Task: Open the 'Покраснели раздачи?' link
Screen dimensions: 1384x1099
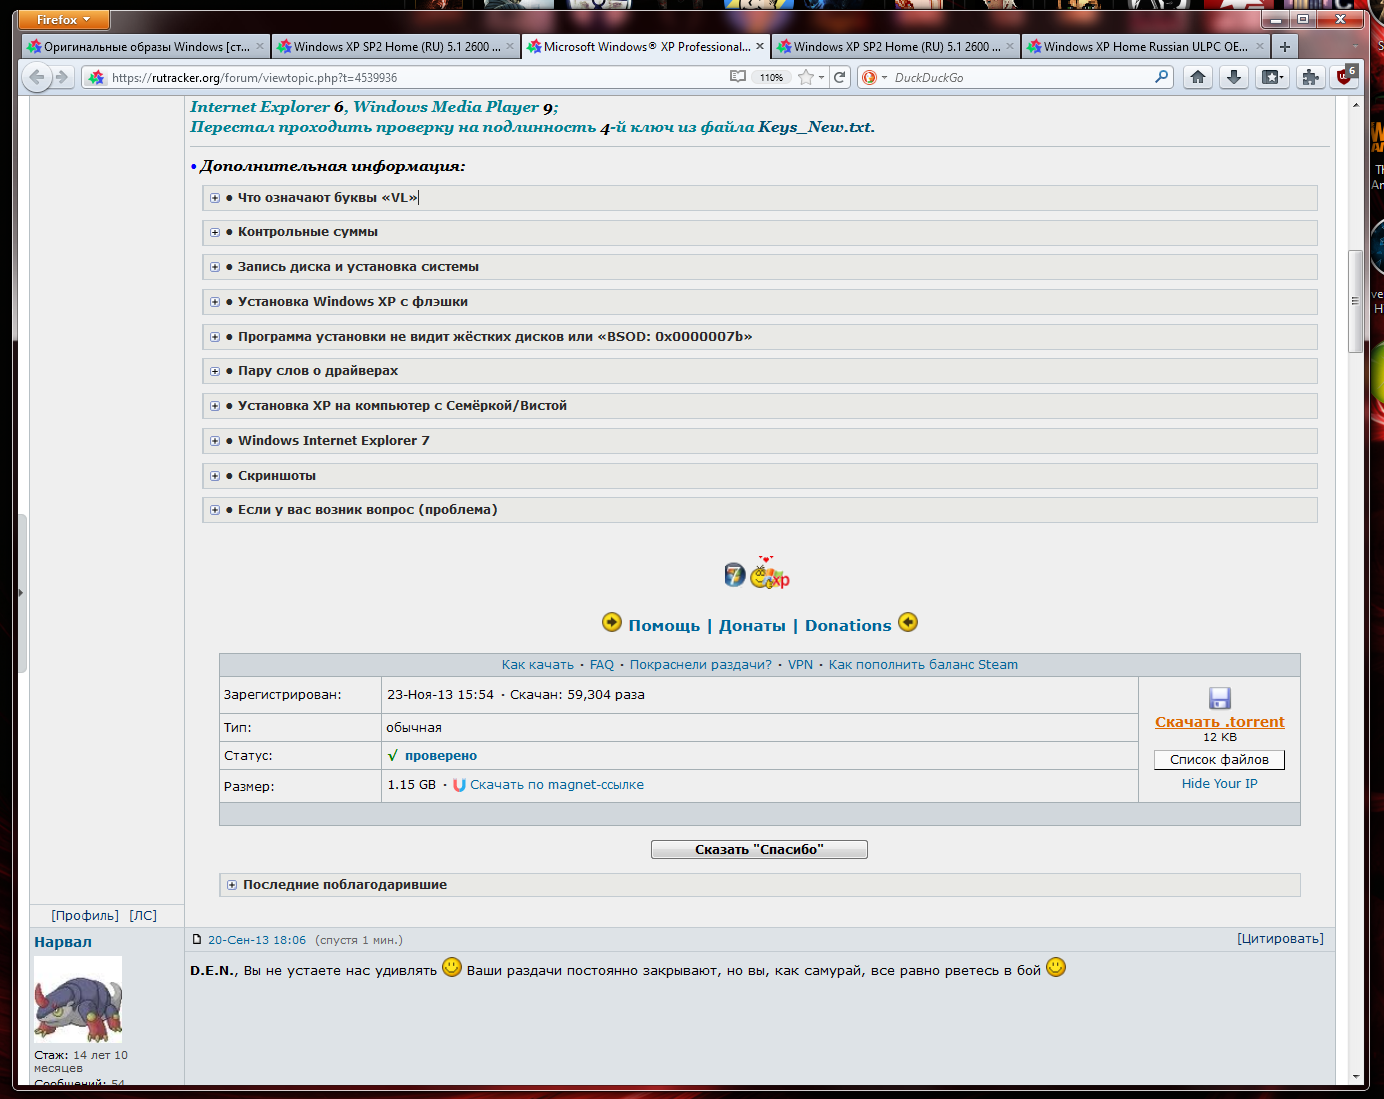Action: pos(701,665)
